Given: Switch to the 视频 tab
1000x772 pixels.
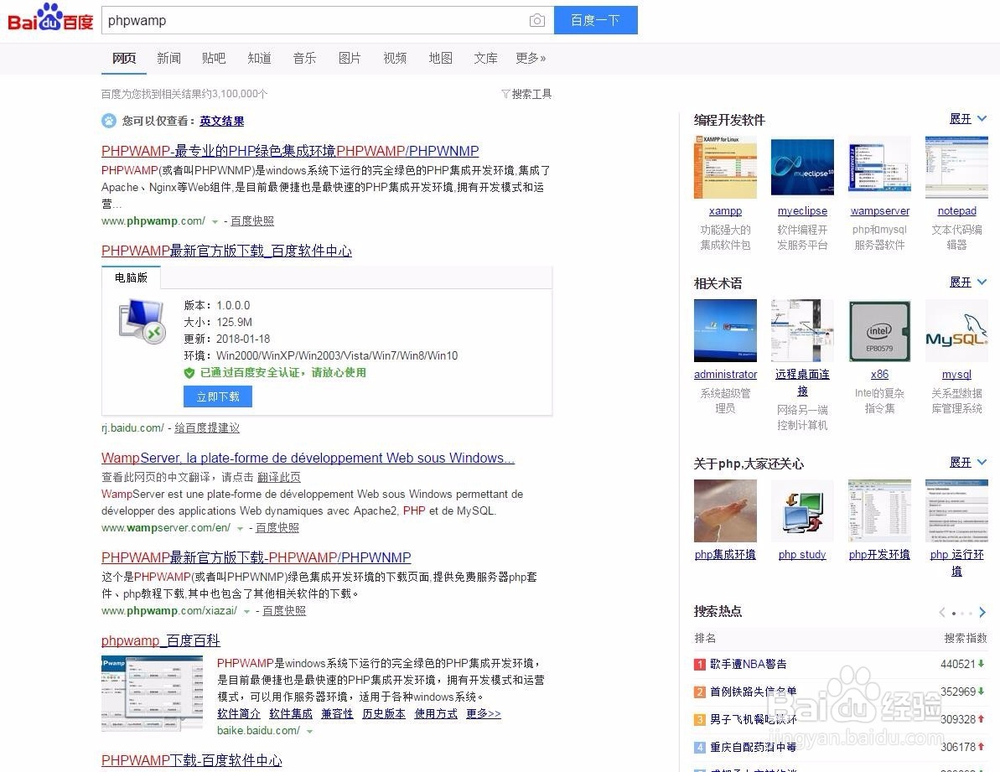Looking at the screenshot, I should point(395,58).
